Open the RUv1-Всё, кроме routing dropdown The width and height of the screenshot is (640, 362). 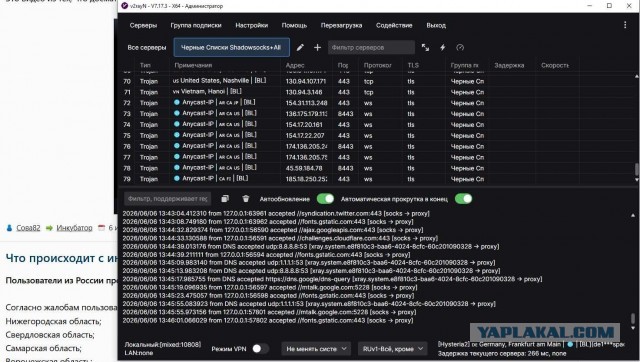tap(393, 349)
